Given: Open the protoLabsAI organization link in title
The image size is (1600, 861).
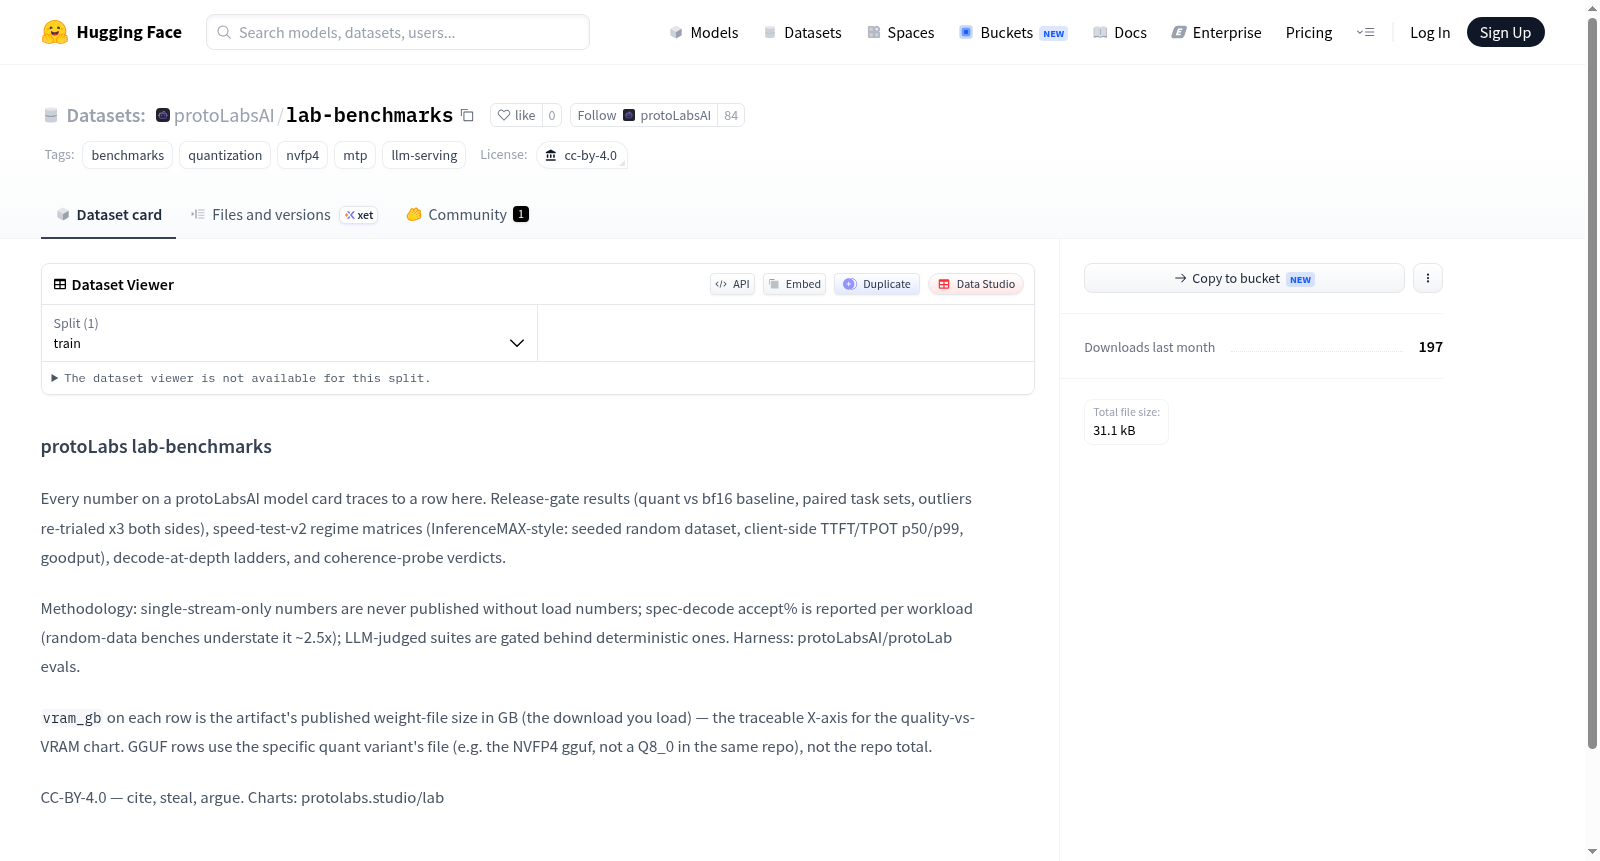Looking at the screenshot, I should (224, 115).
